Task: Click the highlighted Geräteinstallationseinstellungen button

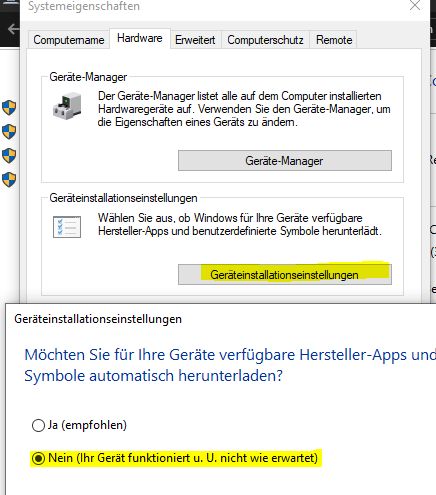Action: 285,275
